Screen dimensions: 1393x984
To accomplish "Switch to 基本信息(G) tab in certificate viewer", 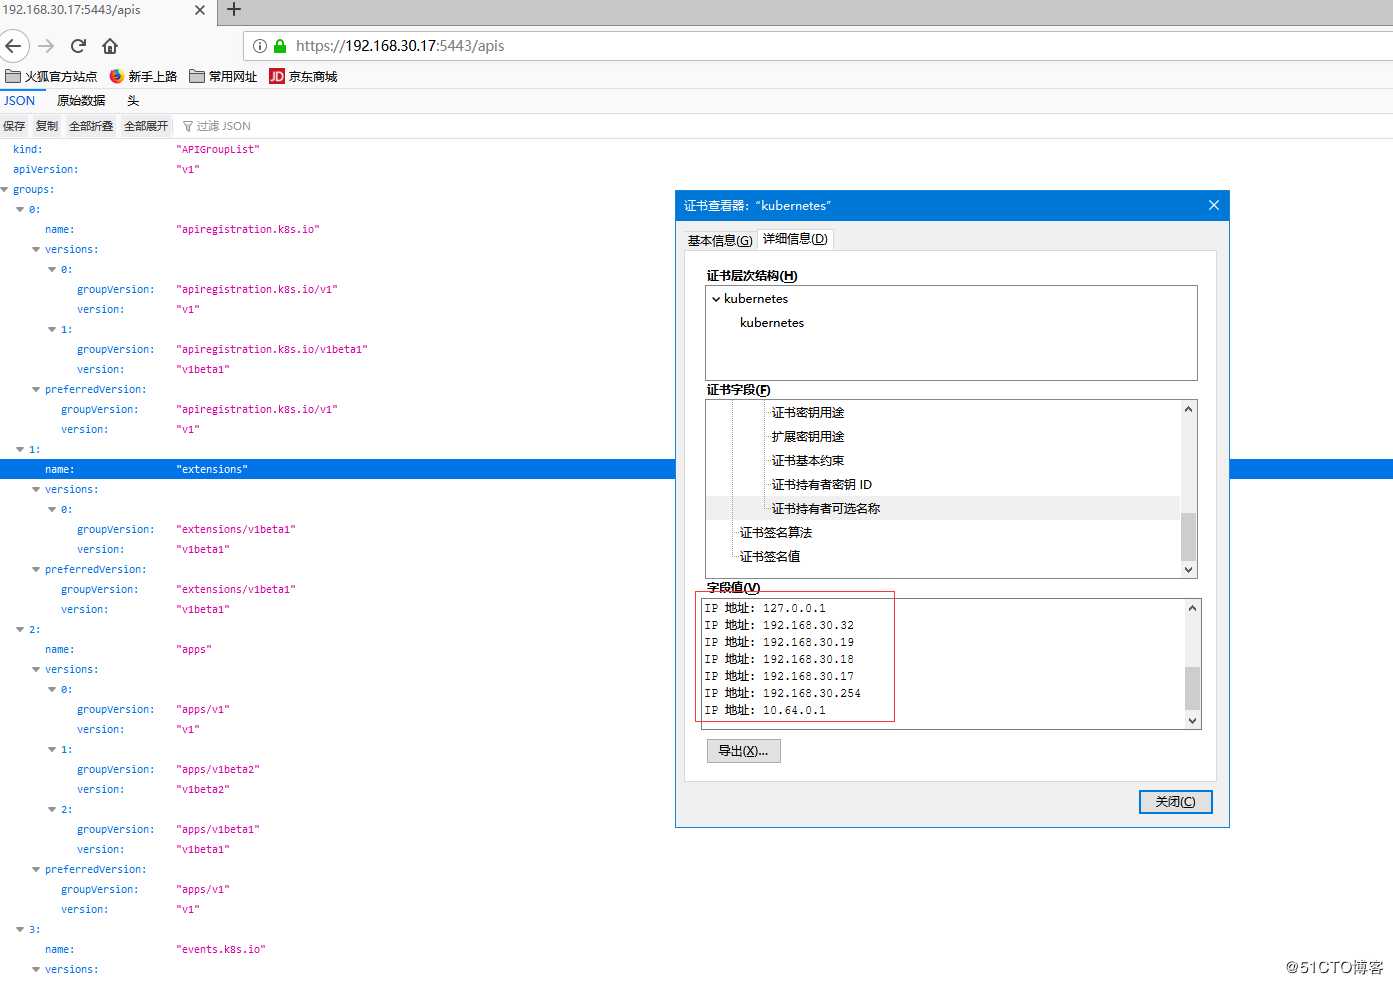I will 720,240.
